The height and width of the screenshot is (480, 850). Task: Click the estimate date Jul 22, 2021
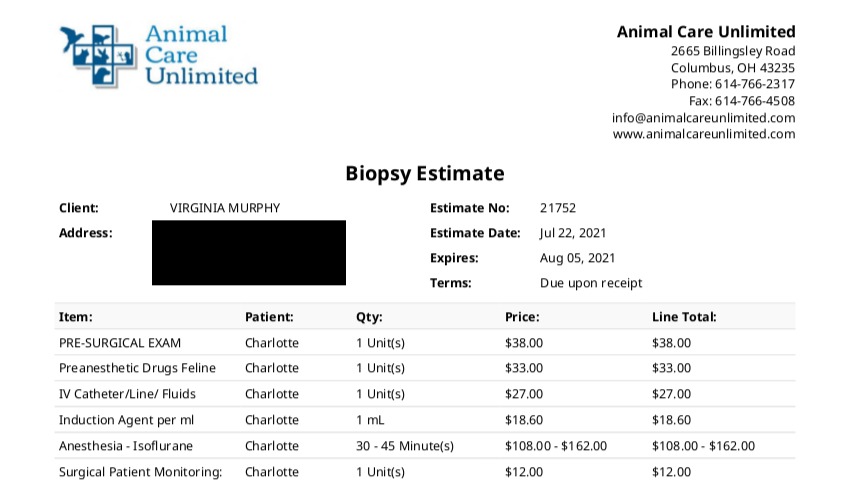573,233
